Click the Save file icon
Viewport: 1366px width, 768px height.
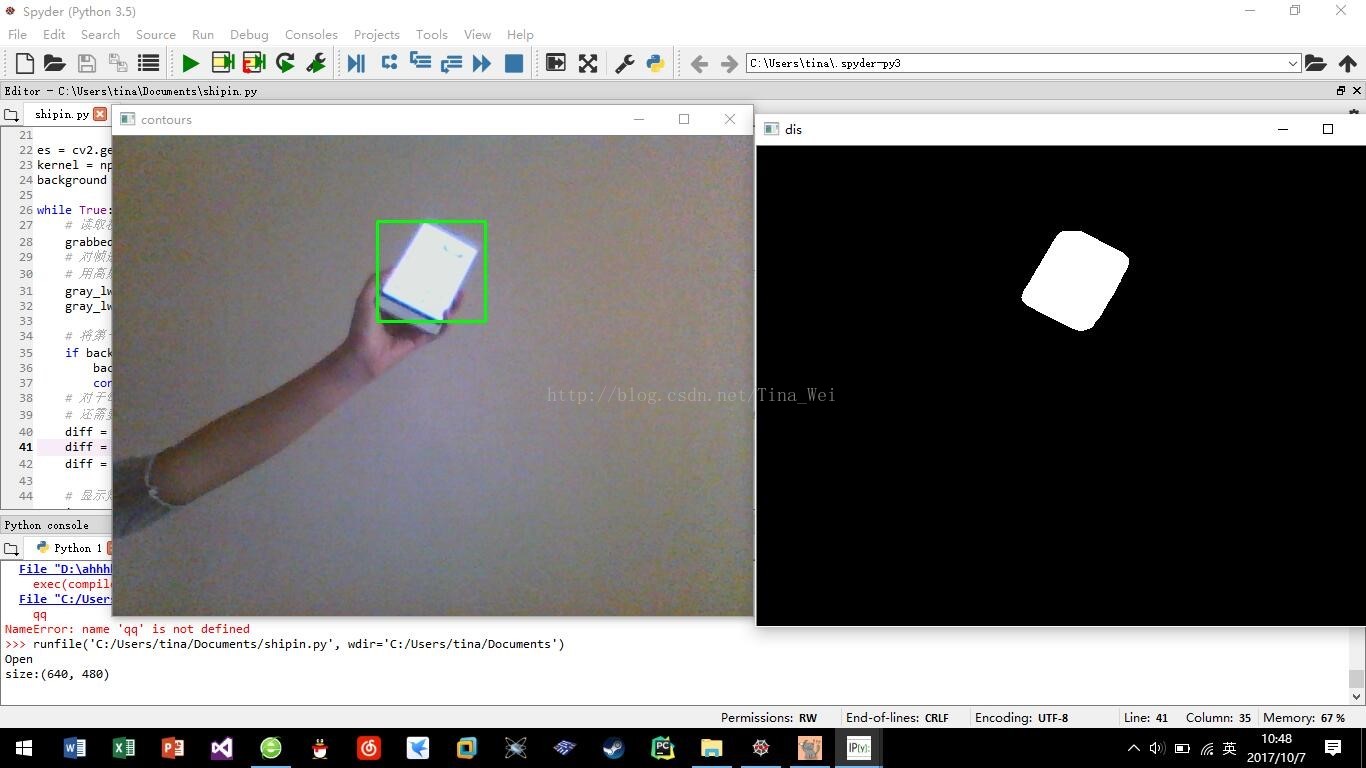[86, 62]
